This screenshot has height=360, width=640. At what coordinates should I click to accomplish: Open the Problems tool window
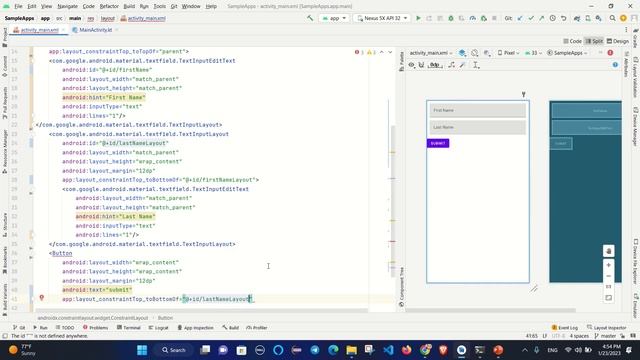pos(96,327)
